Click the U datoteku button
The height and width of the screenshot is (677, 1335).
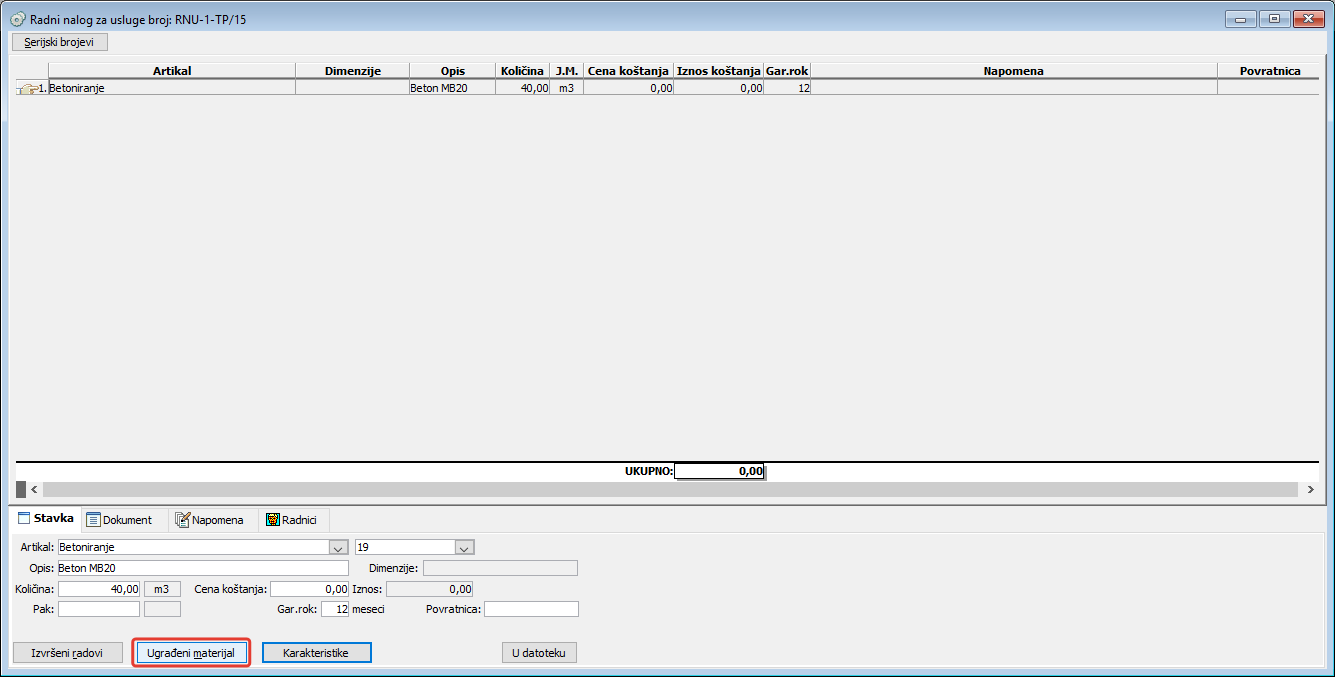click(x=539, y=652)
